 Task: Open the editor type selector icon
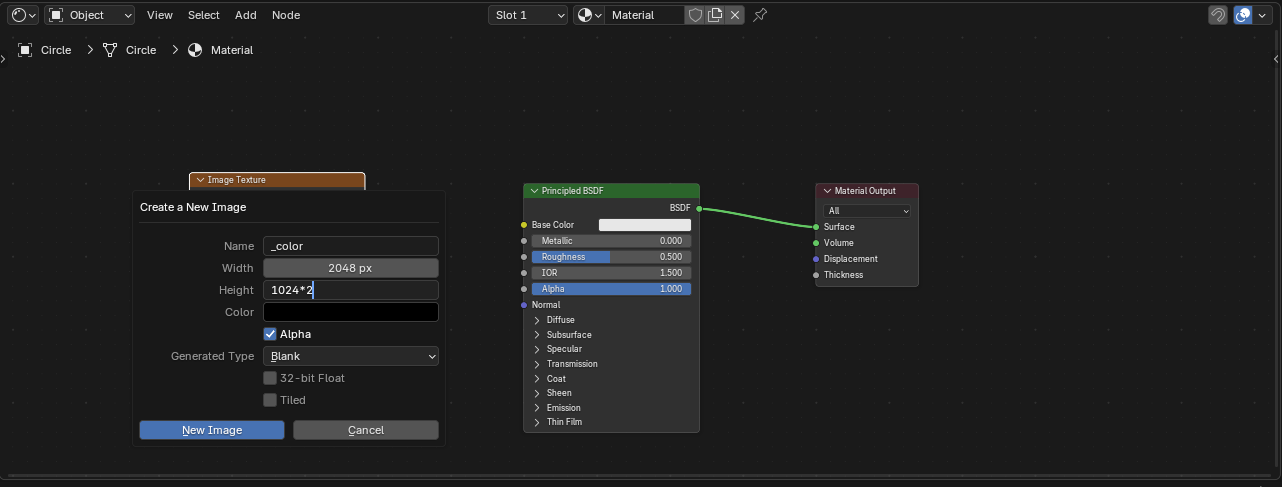[x=23, y=15]
